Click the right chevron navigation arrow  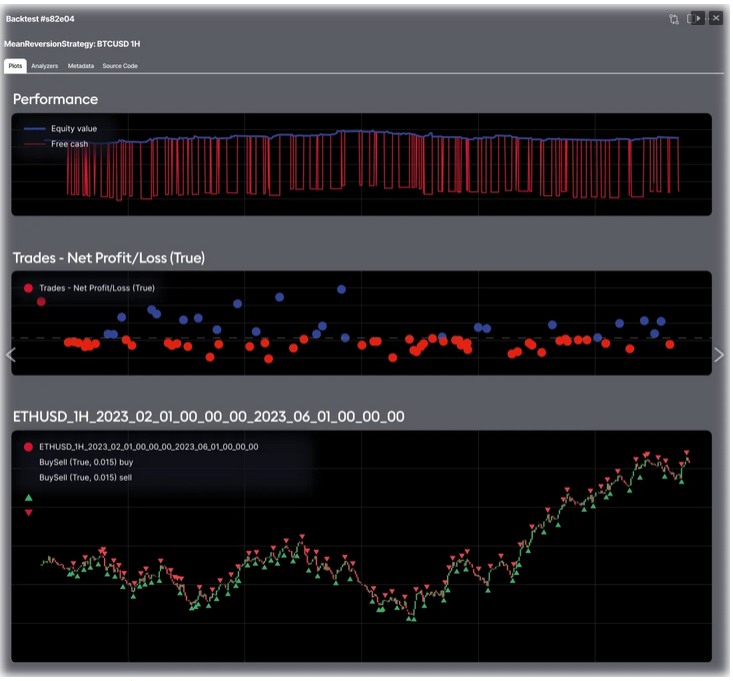click(720, 354)
